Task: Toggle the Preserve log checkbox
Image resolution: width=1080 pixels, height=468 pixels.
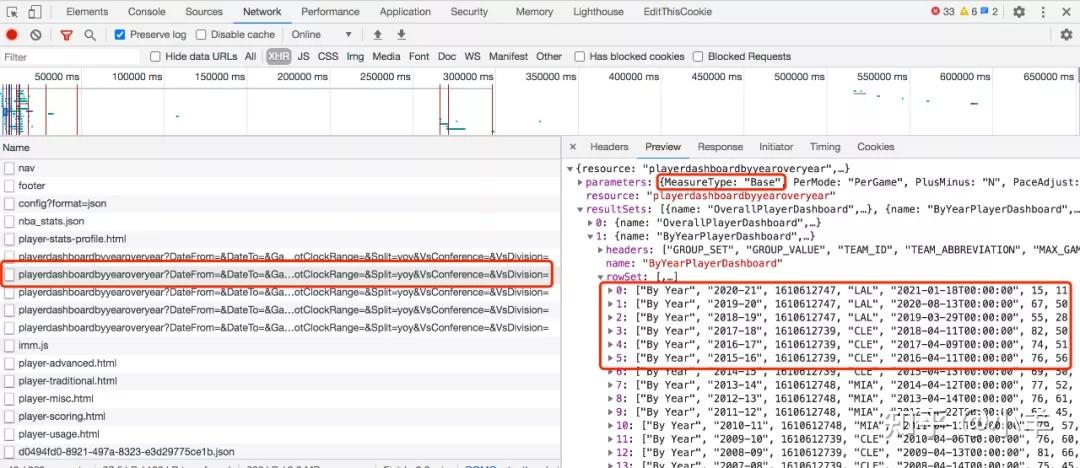Action: tap(120, 34)
